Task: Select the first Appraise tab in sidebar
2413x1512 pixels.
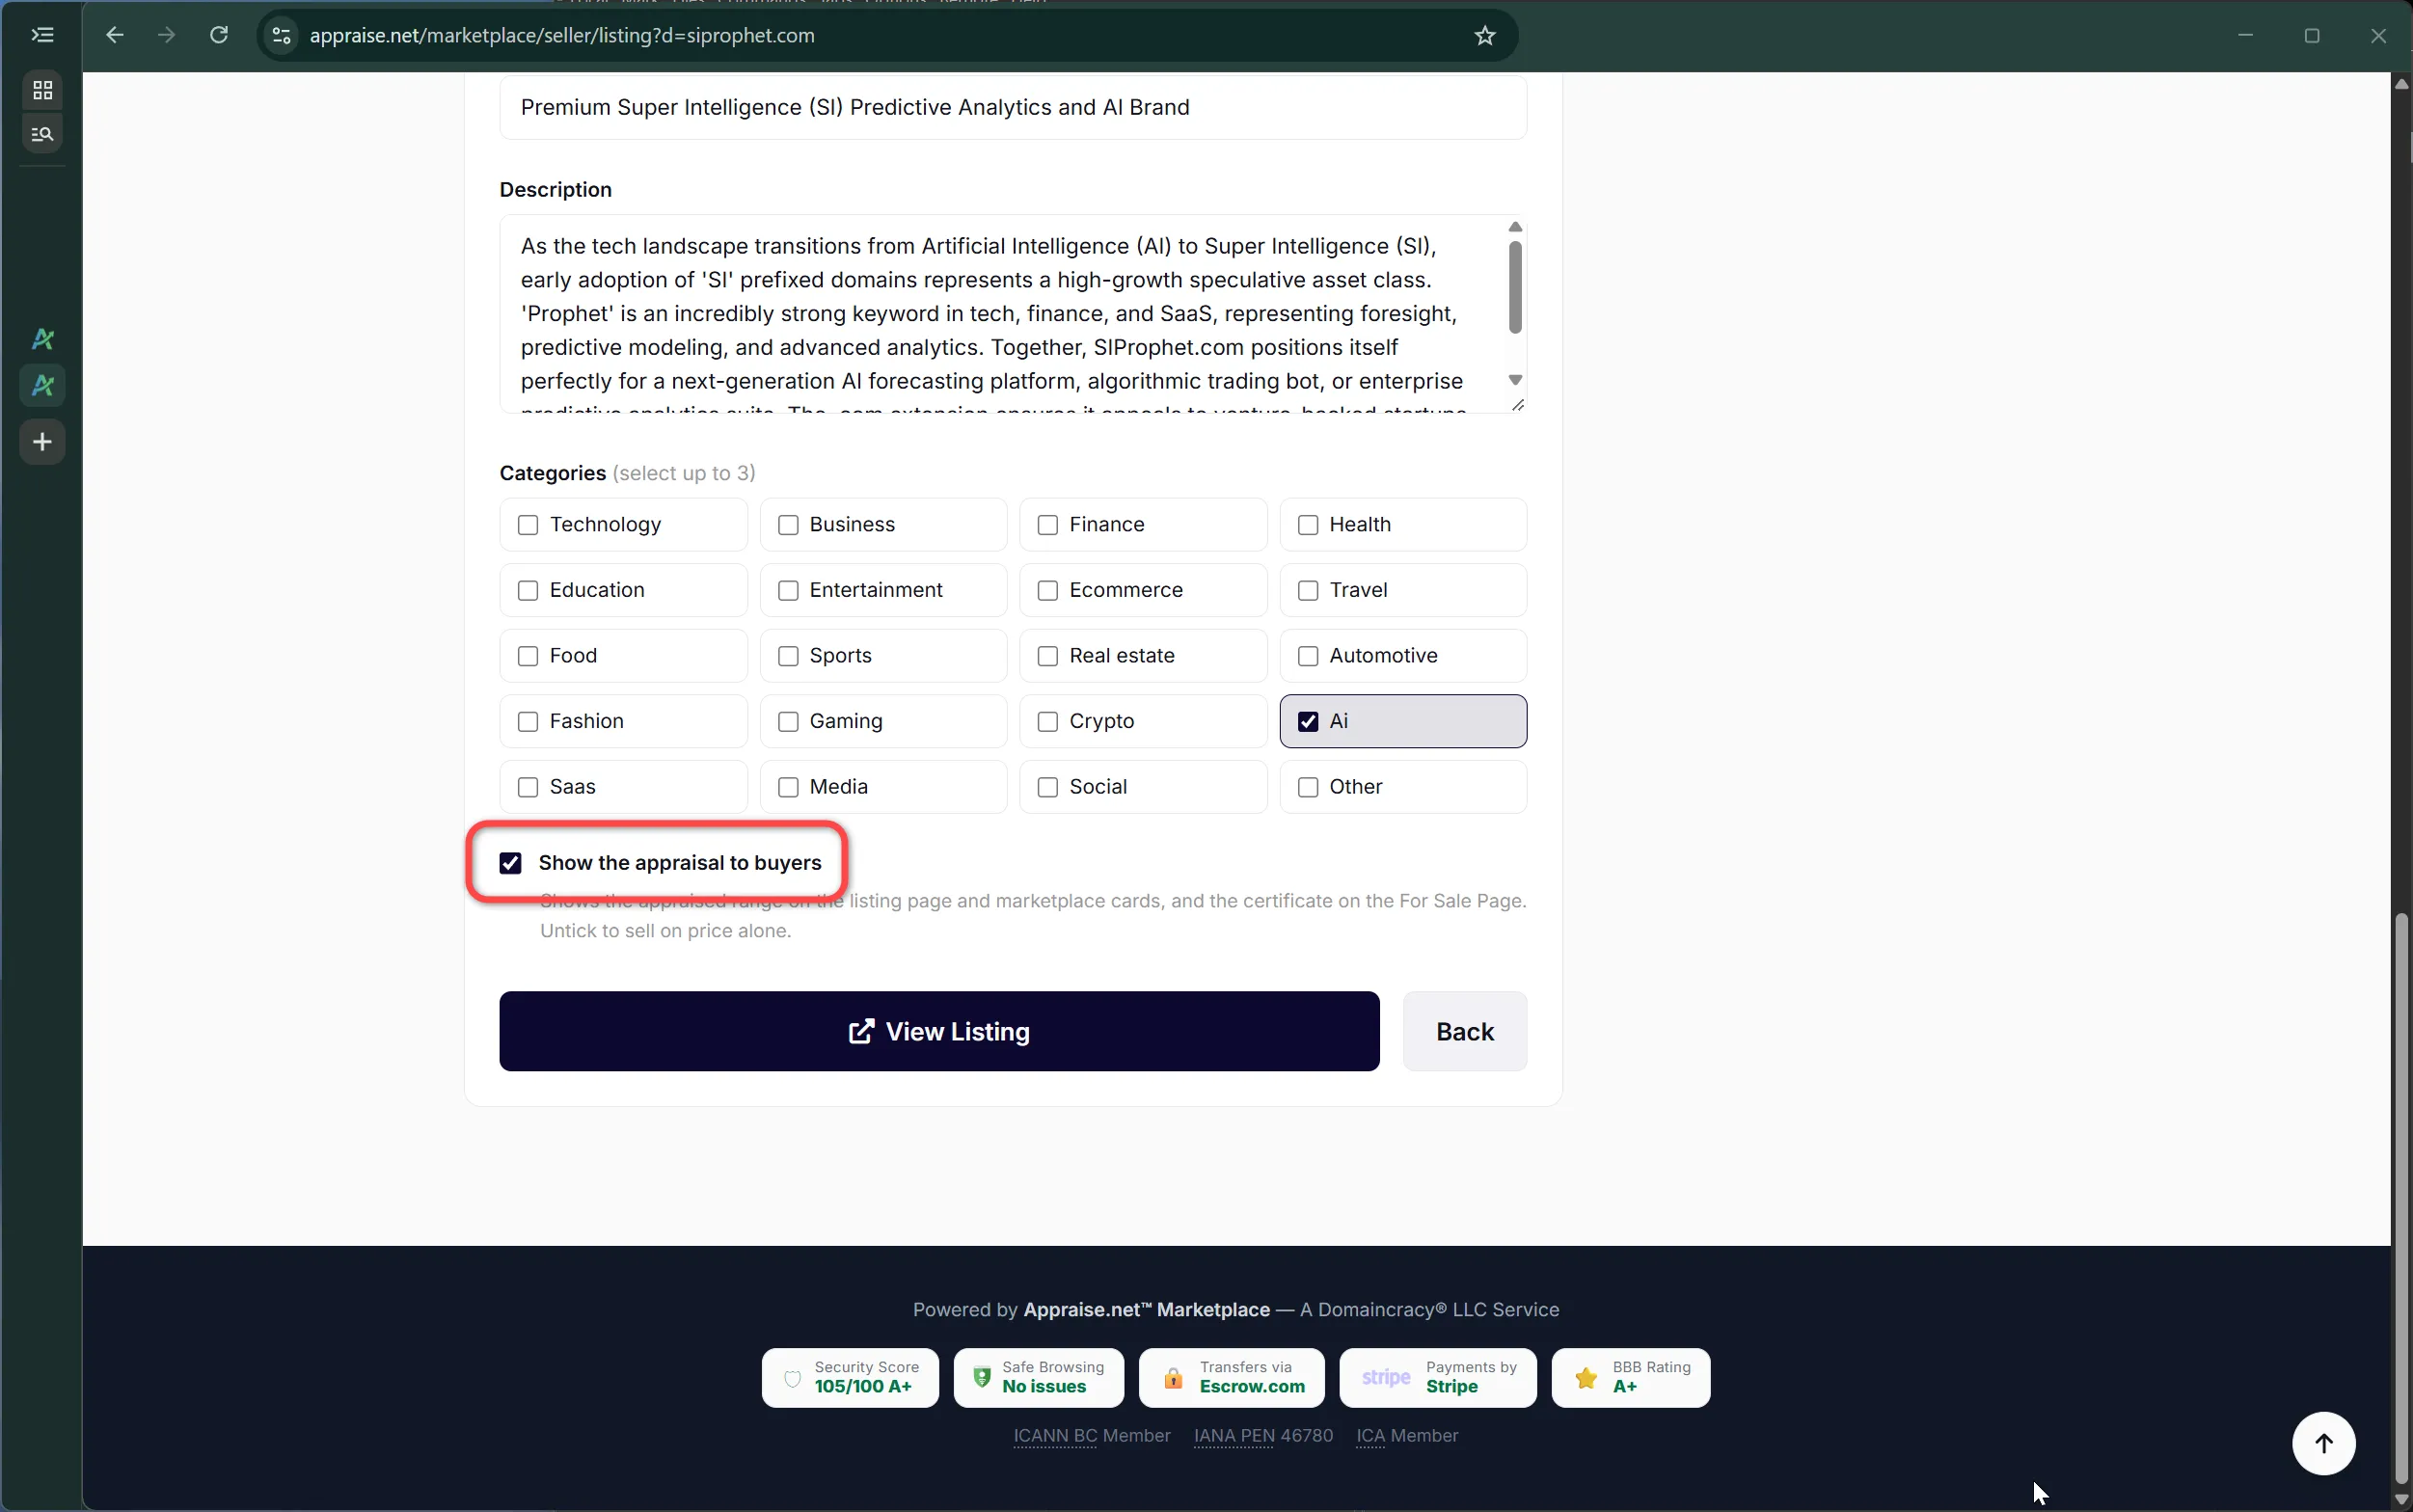Action: 42,339
